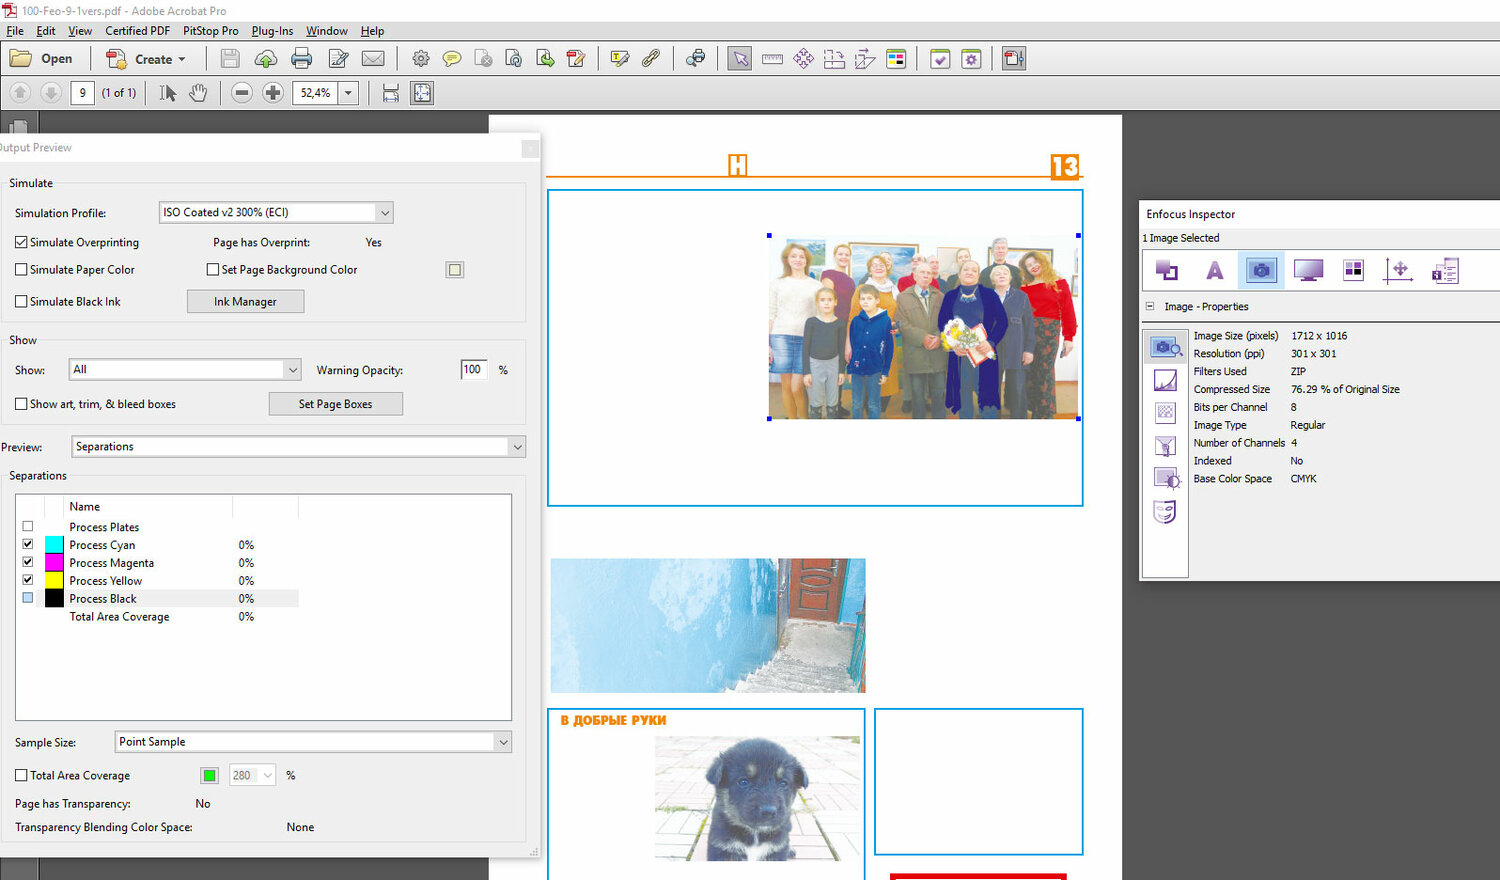Click the Print icon in toolbar

(301, 59)
